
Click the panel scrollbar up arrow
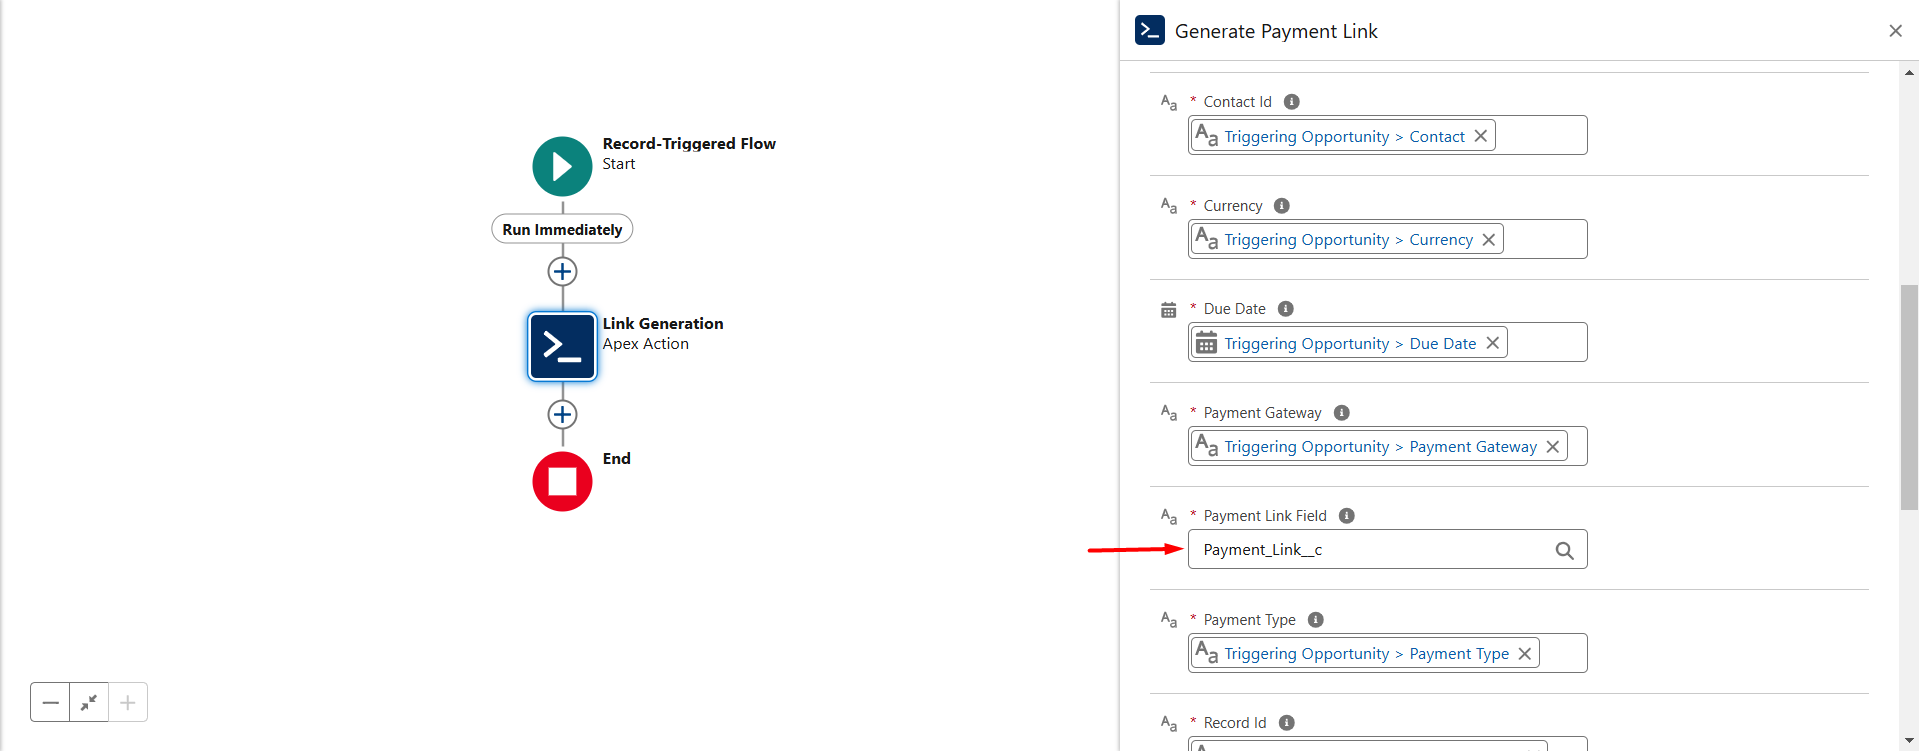(x=1910, y=72)
